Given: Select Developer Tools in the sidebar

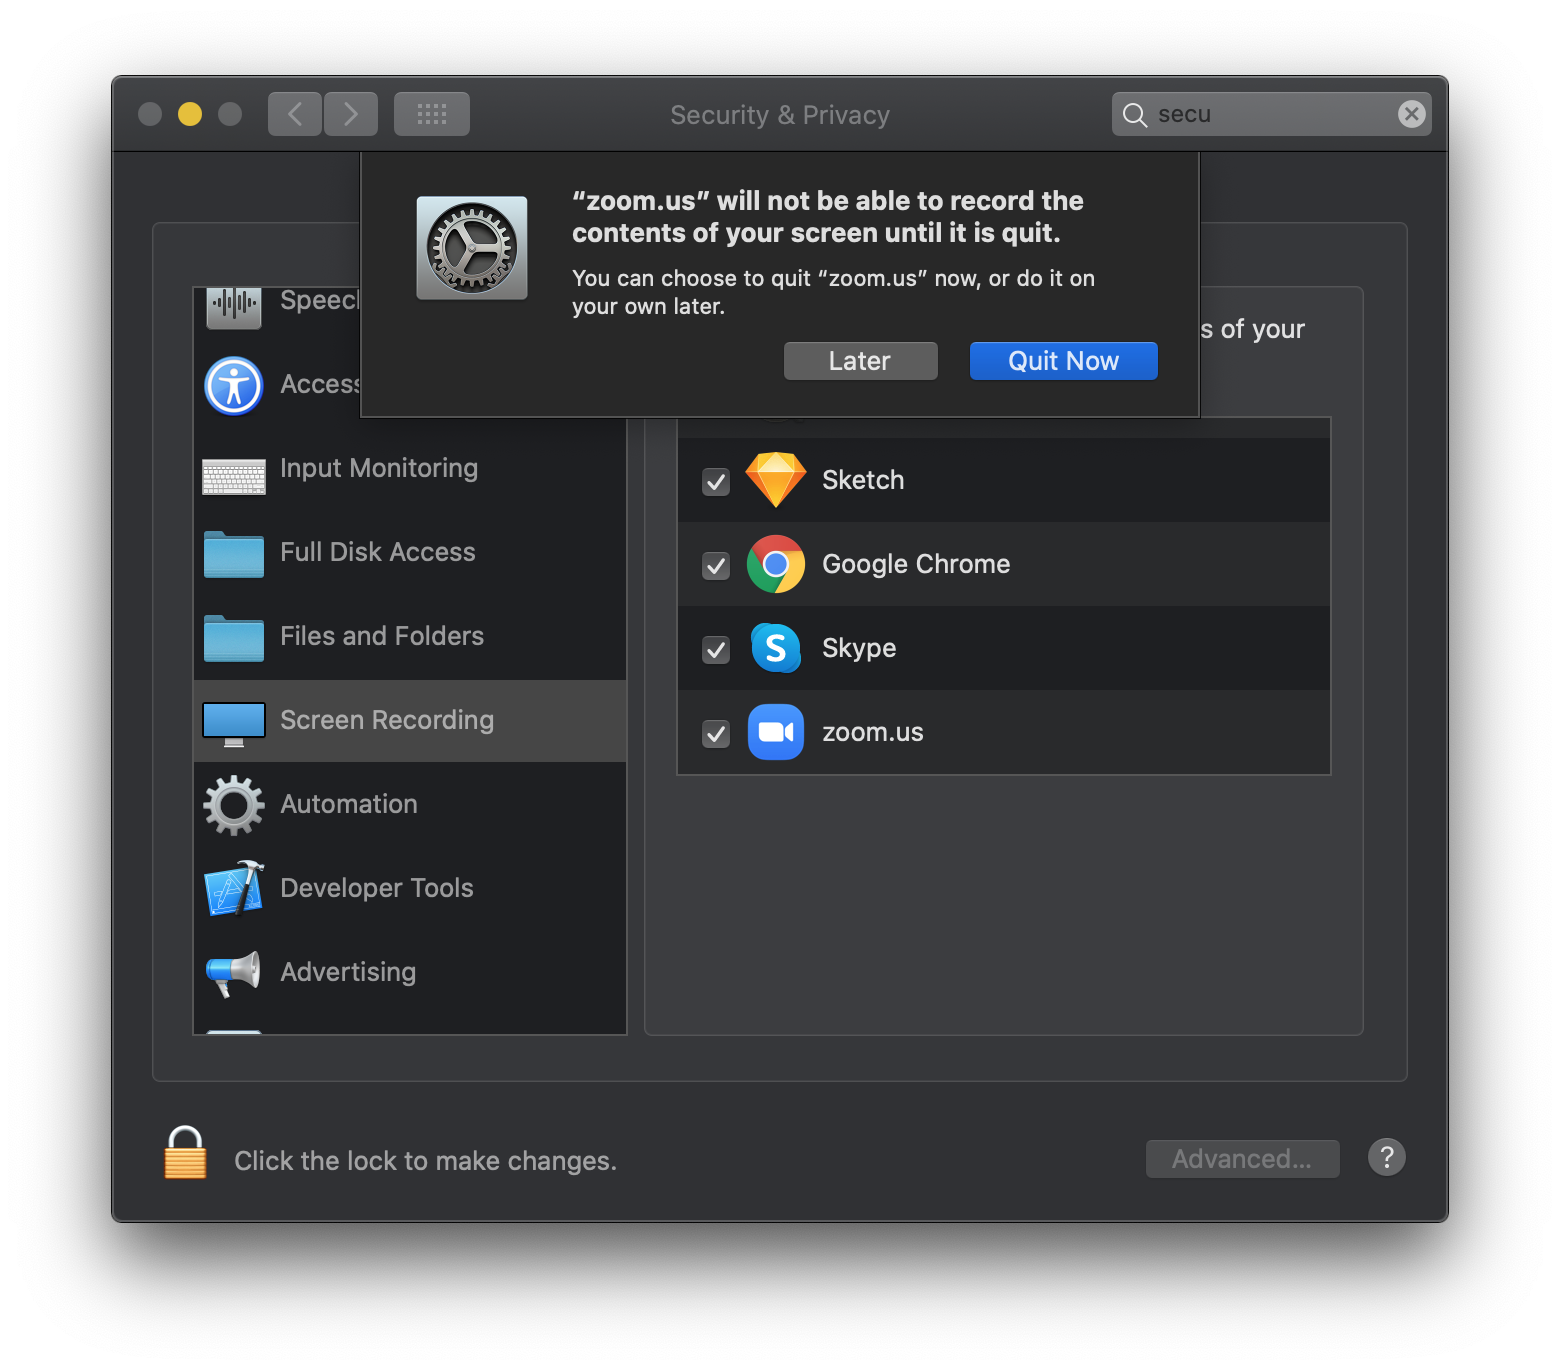Looking at the screenshot, I should 410,888.
